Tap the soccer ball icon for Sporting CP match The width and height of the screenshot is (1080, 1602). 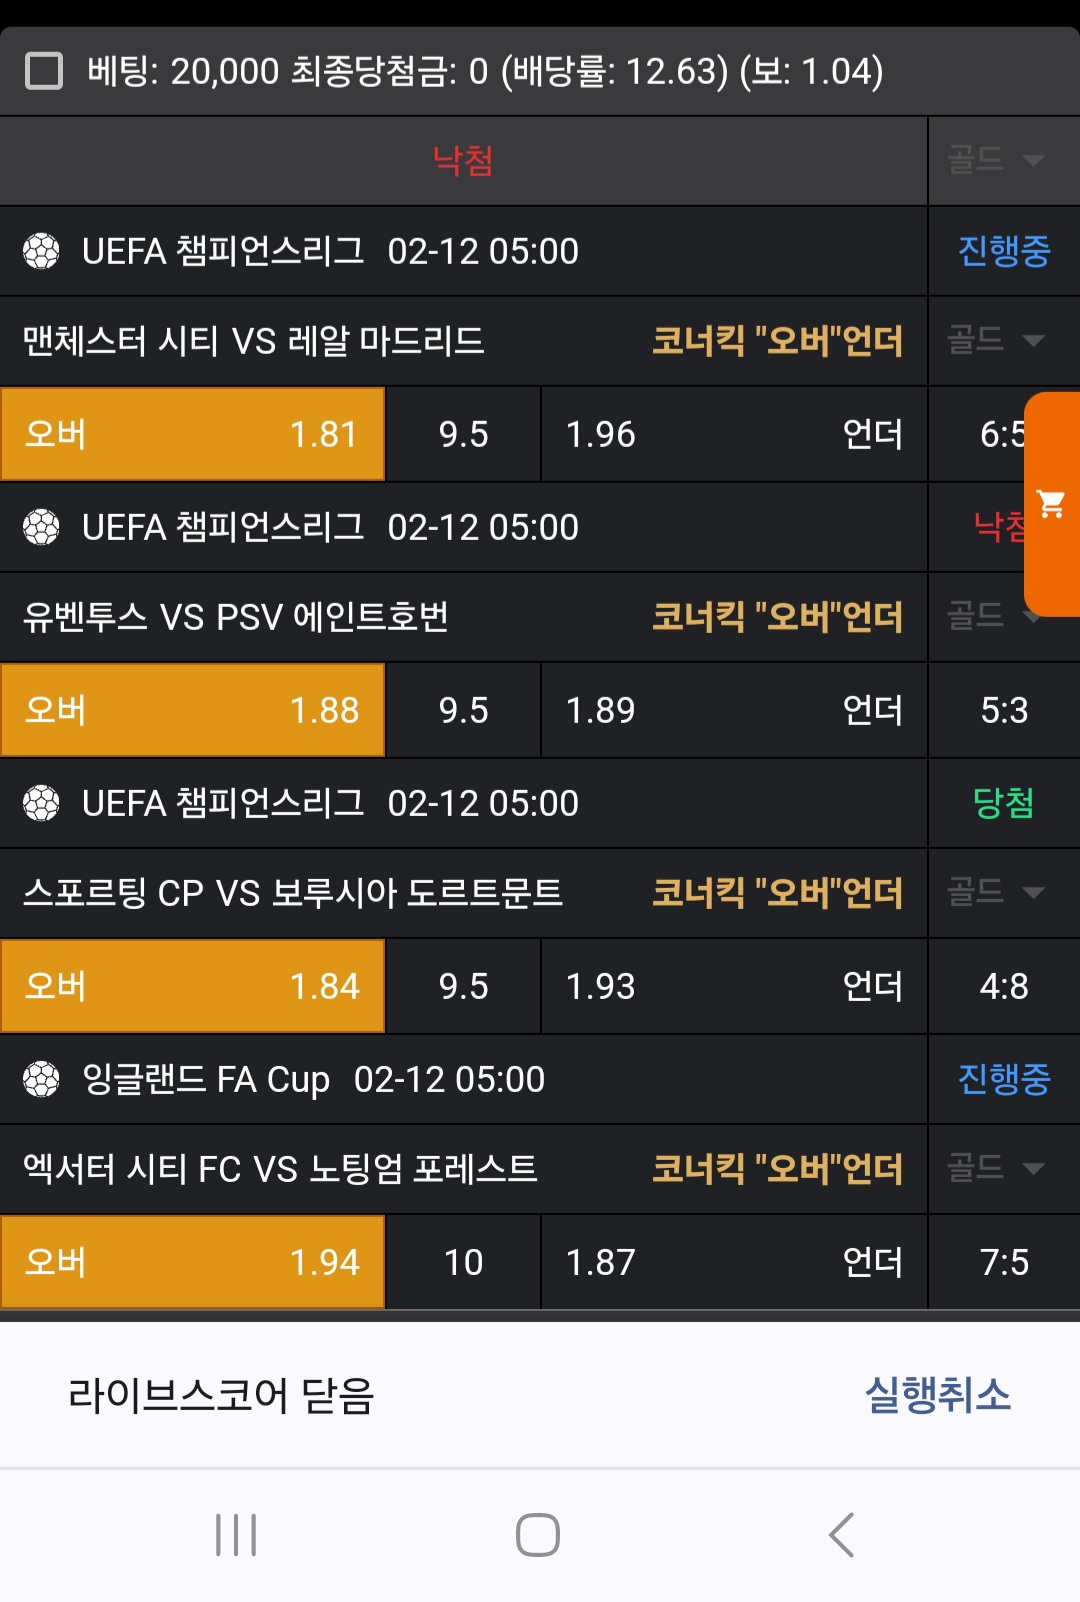click(41, 803)
